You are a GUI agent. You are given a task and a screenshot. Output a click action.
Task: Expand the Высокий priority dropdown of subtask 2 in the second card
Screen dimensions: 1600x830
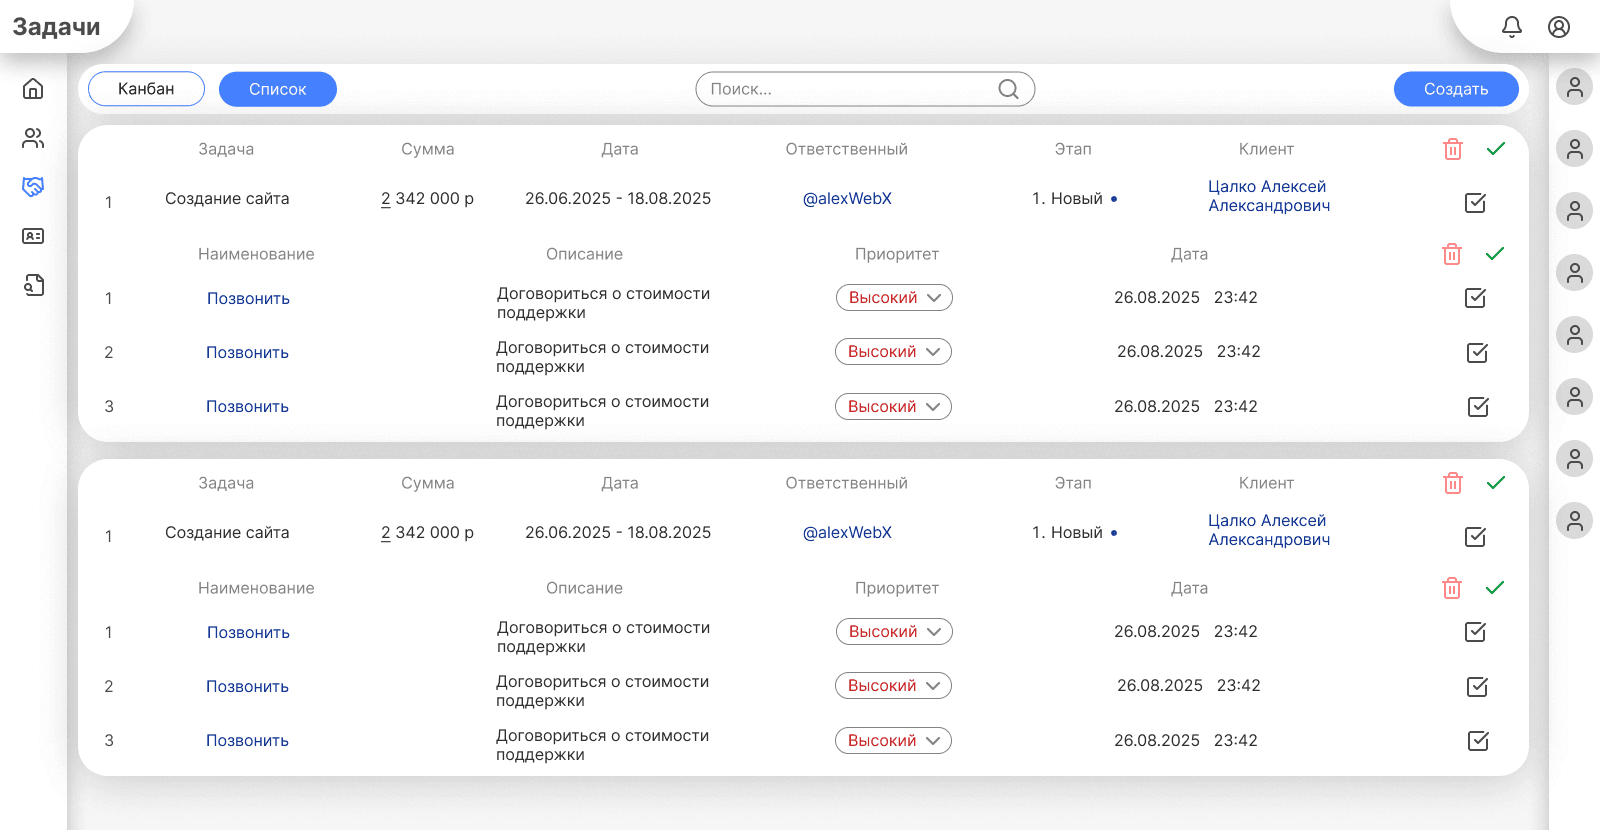click(893, 686)
